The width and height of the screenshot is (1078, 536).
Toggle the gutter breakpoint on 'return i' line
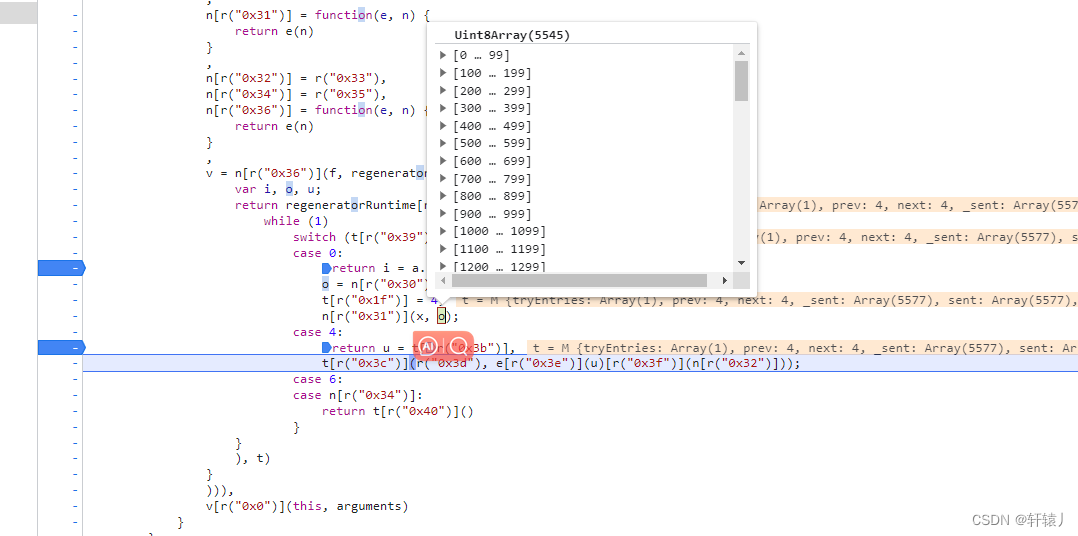tap(61, 268)
